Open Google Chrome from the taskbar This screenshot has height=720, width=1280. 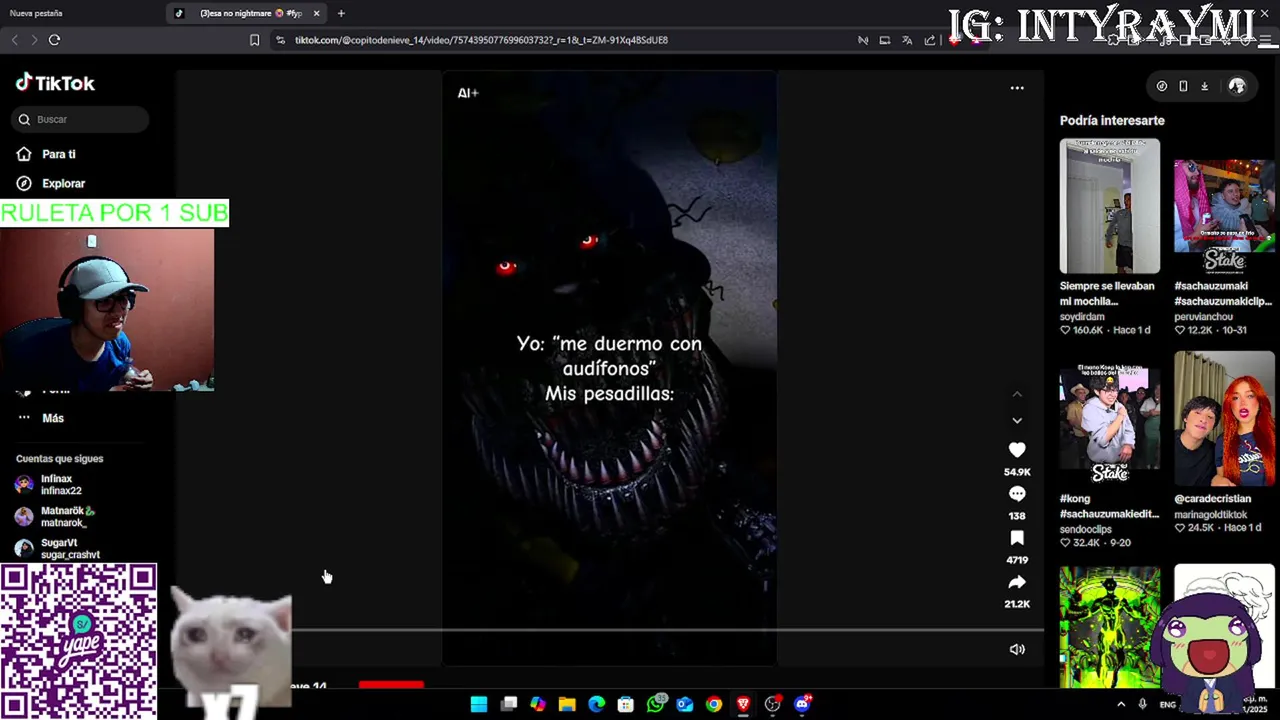pos(714,704)
